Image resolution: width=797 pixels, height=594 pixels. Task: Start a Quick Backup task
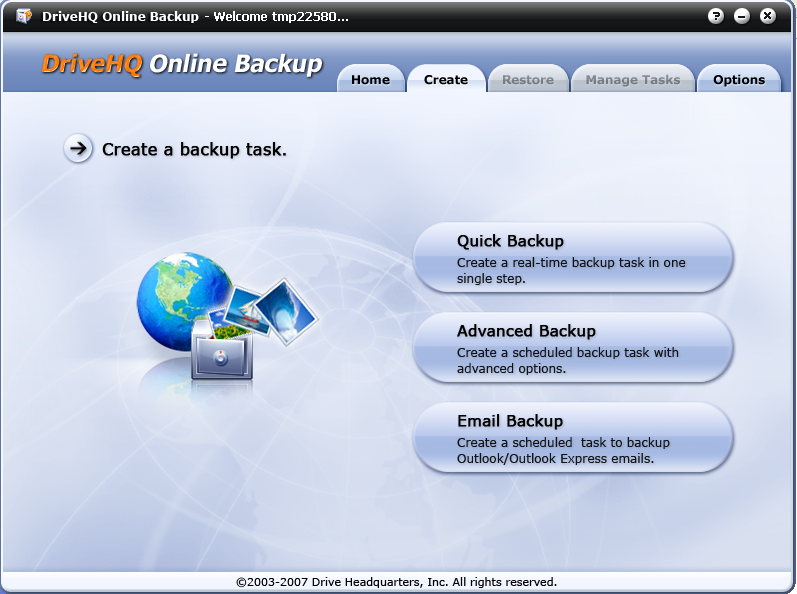tap(573, 258)
